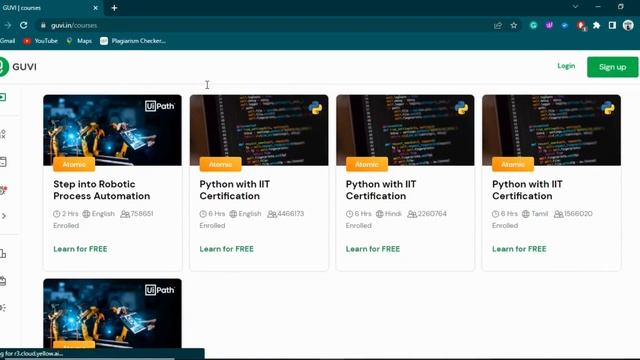Open the tab search chevron in title bar

575,7
